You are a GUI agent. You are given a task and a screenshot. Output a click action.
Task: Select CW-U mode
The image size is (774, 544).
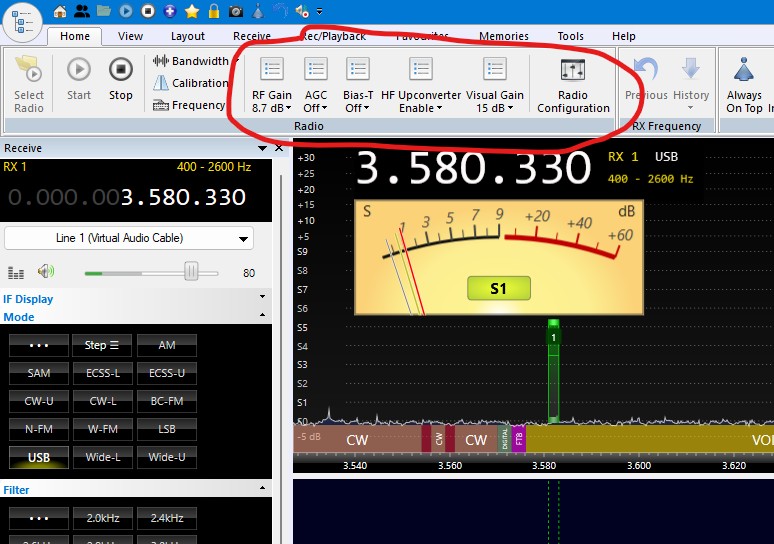tap(39, 401)
